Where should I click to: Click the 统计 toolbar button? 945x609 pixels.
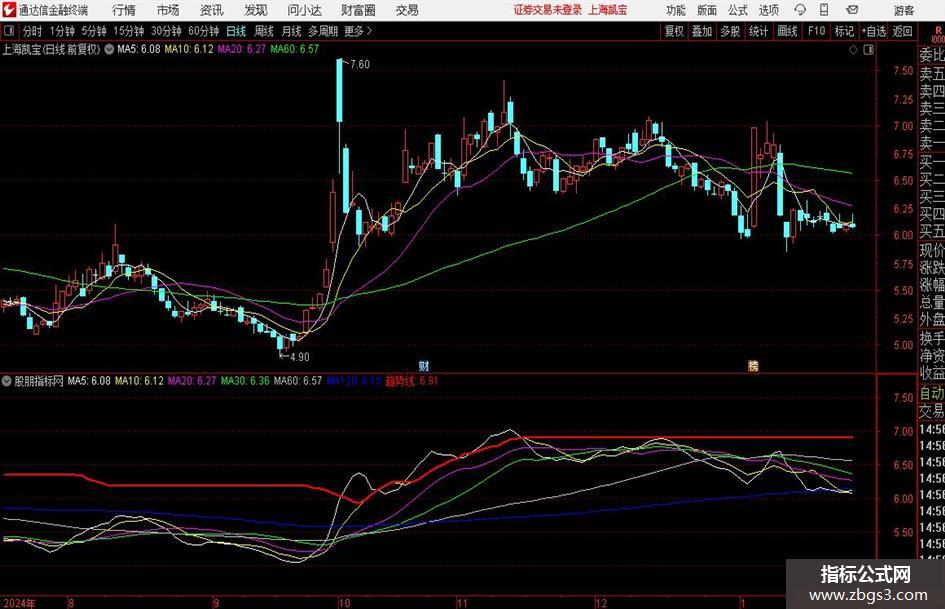pyautogui.click(x=758, y=31)
